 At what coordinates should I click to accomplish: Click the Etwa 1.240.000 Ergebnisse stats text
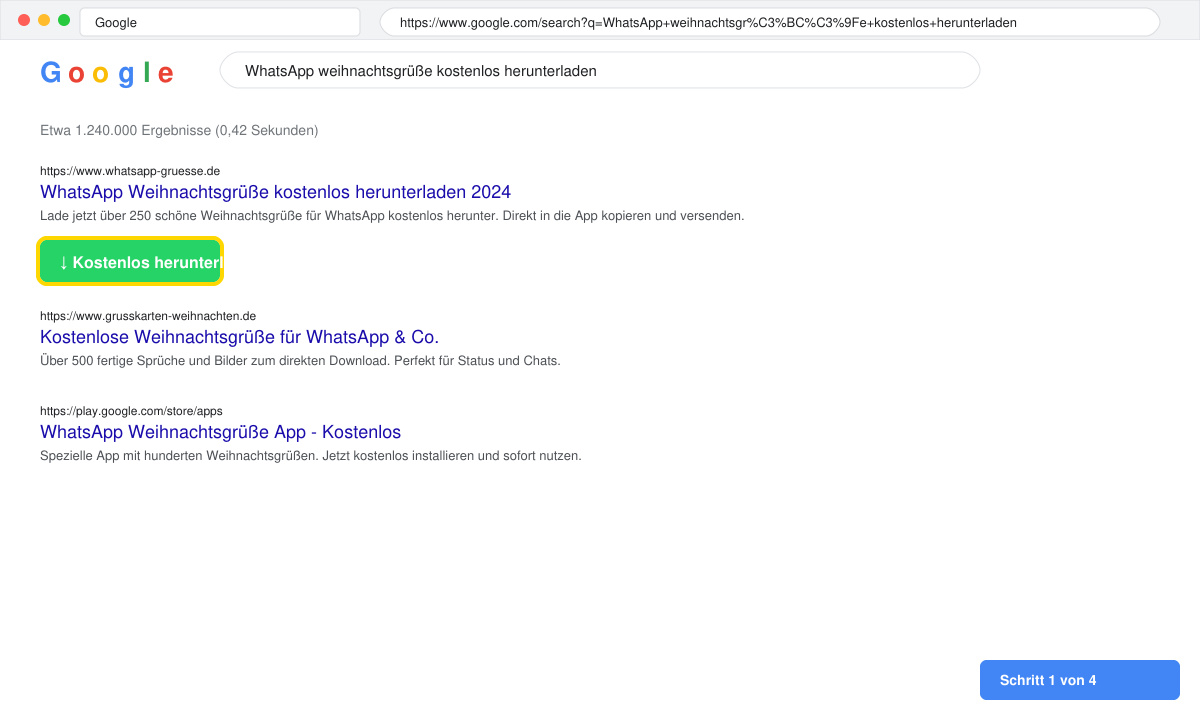pos(179,131)
